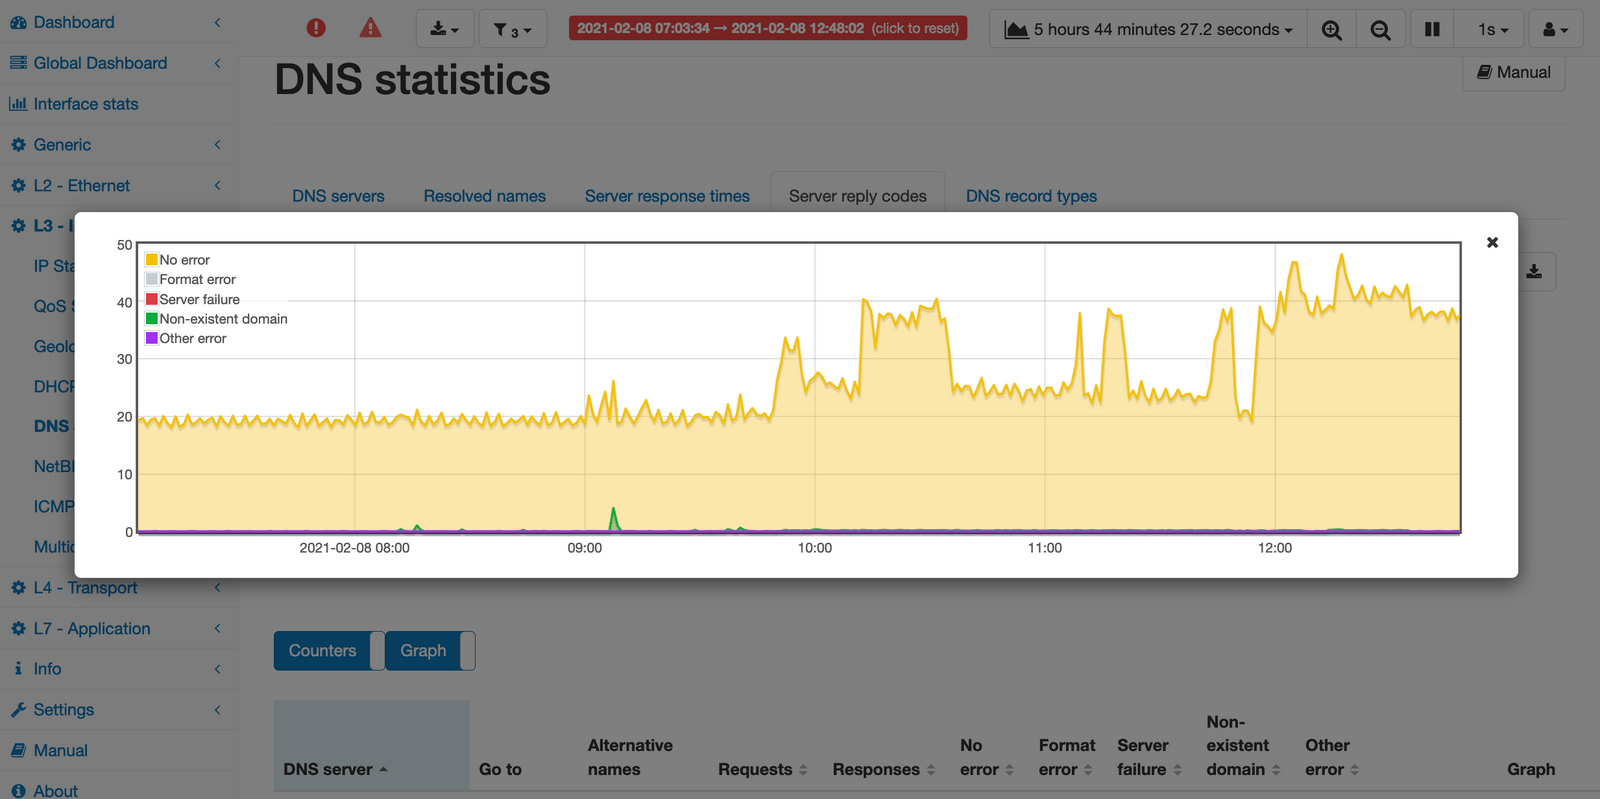Open the 1s refresh interval dropdown
The width and height of the screenshot is (1600, 799).
(1492, 30)
